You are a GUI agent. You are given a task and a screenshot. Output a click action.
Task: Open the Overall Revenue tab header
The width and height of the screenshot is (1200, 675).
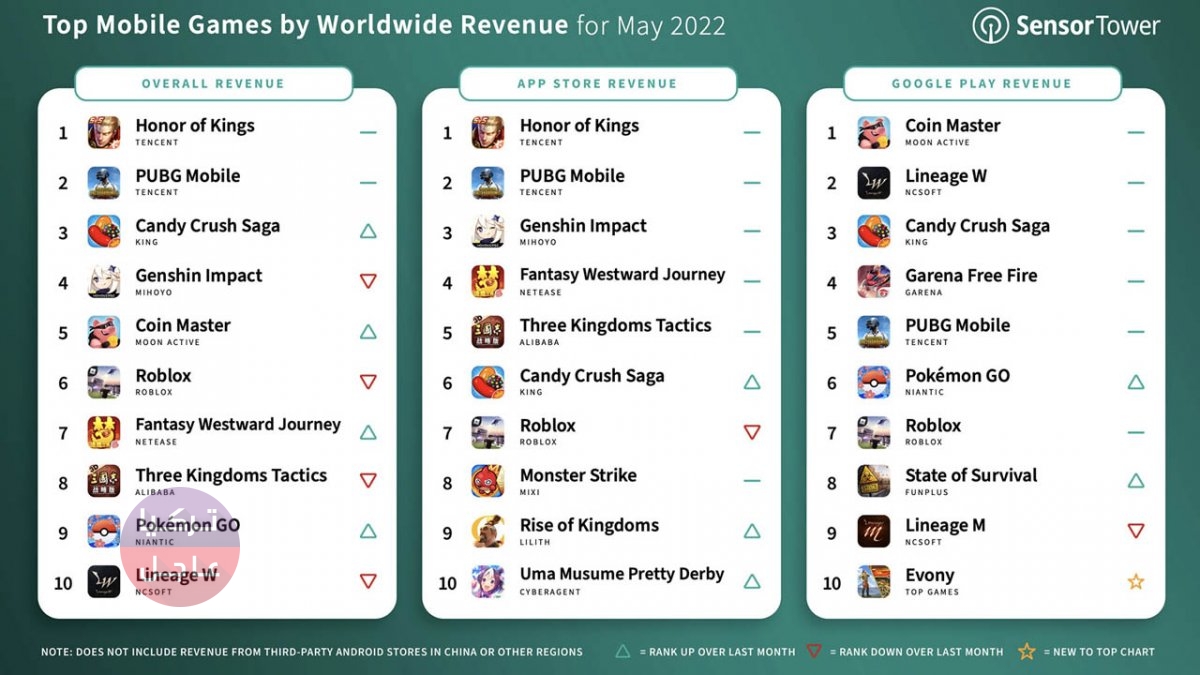tap(213, 84)
